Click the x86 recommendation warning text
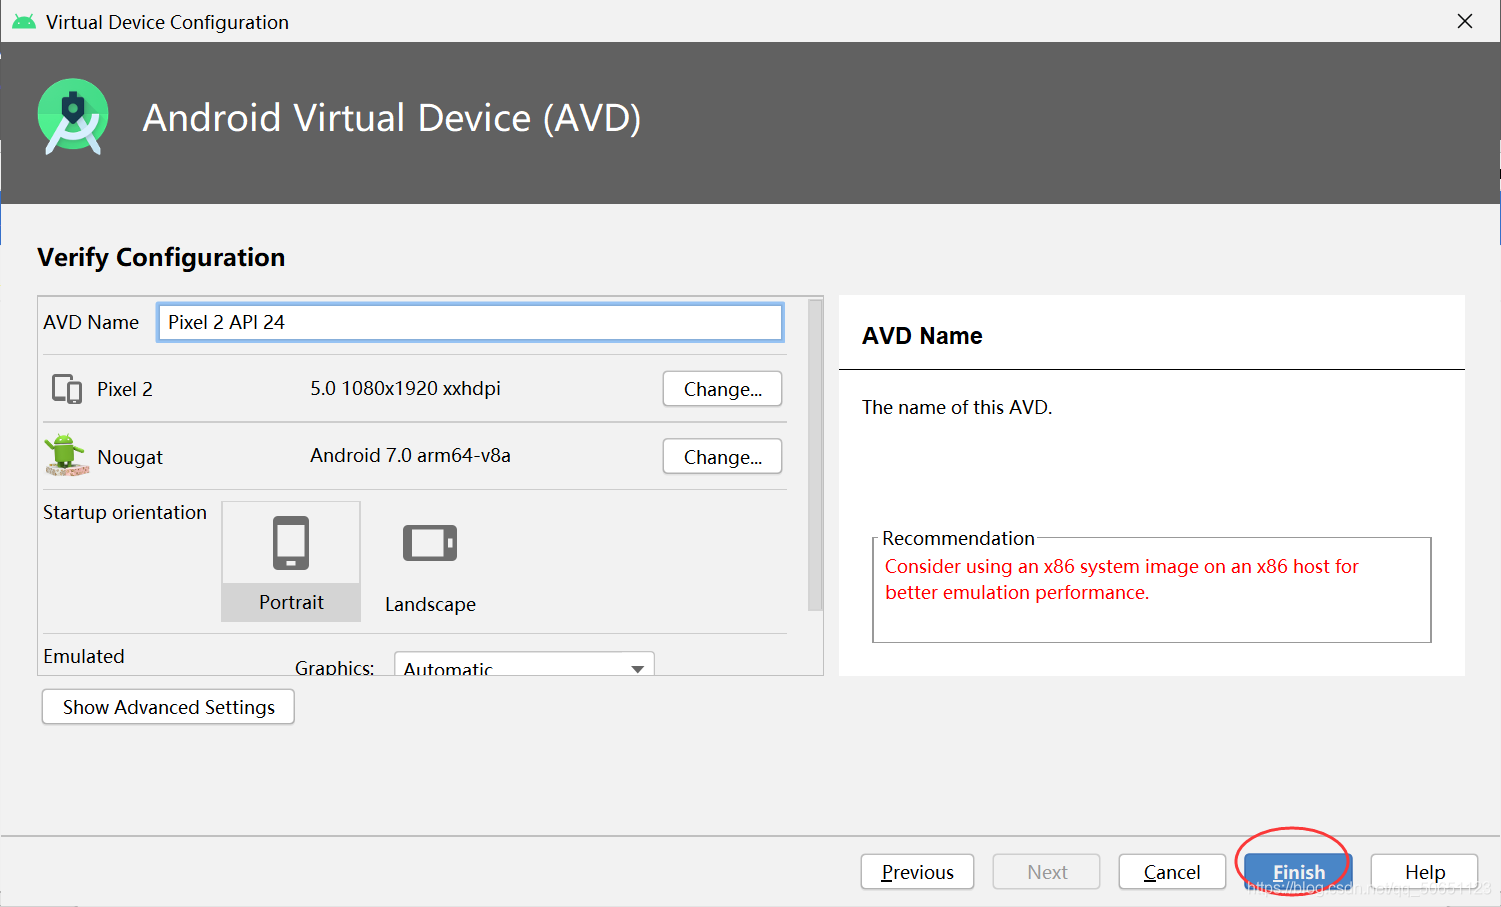This screenshot has width=1501, height=907. [x=1121, y=579]
